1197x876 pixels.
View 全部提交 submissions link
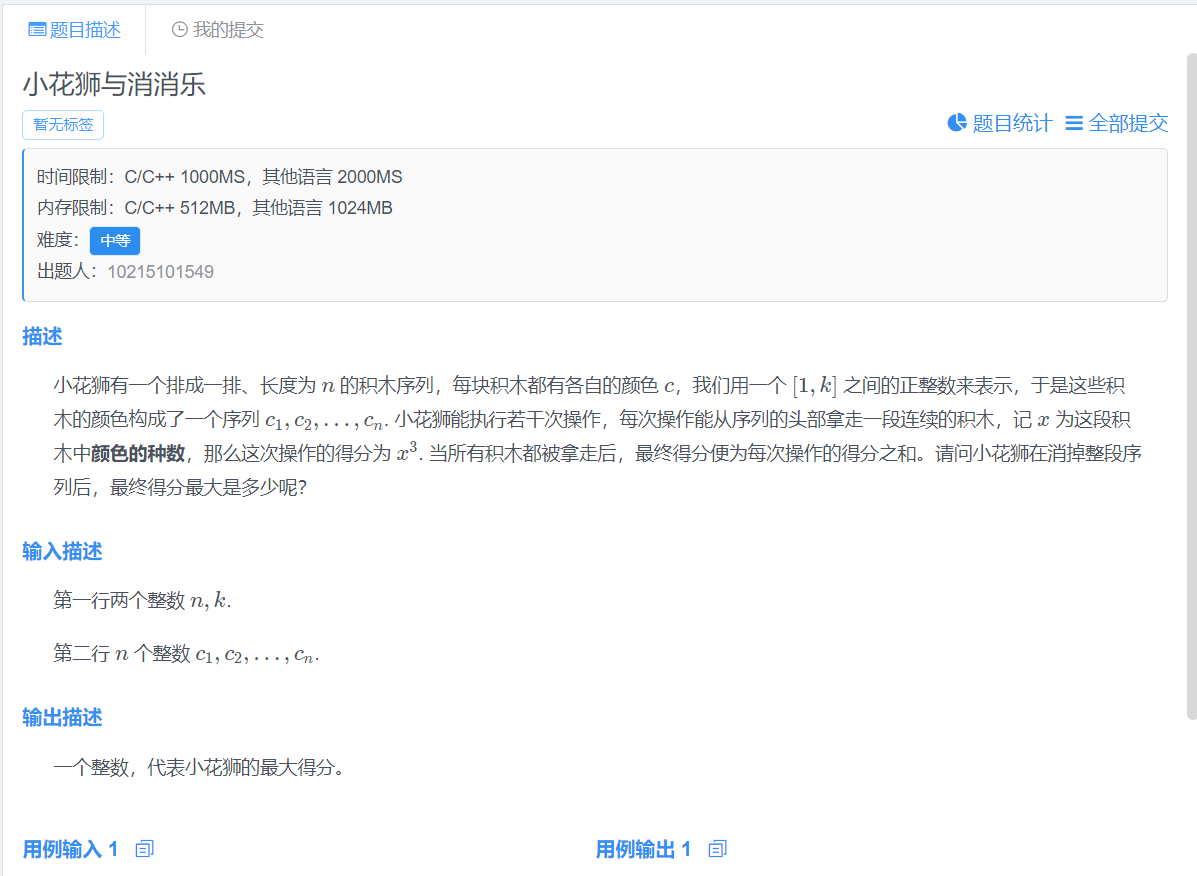click(1128, 123)
